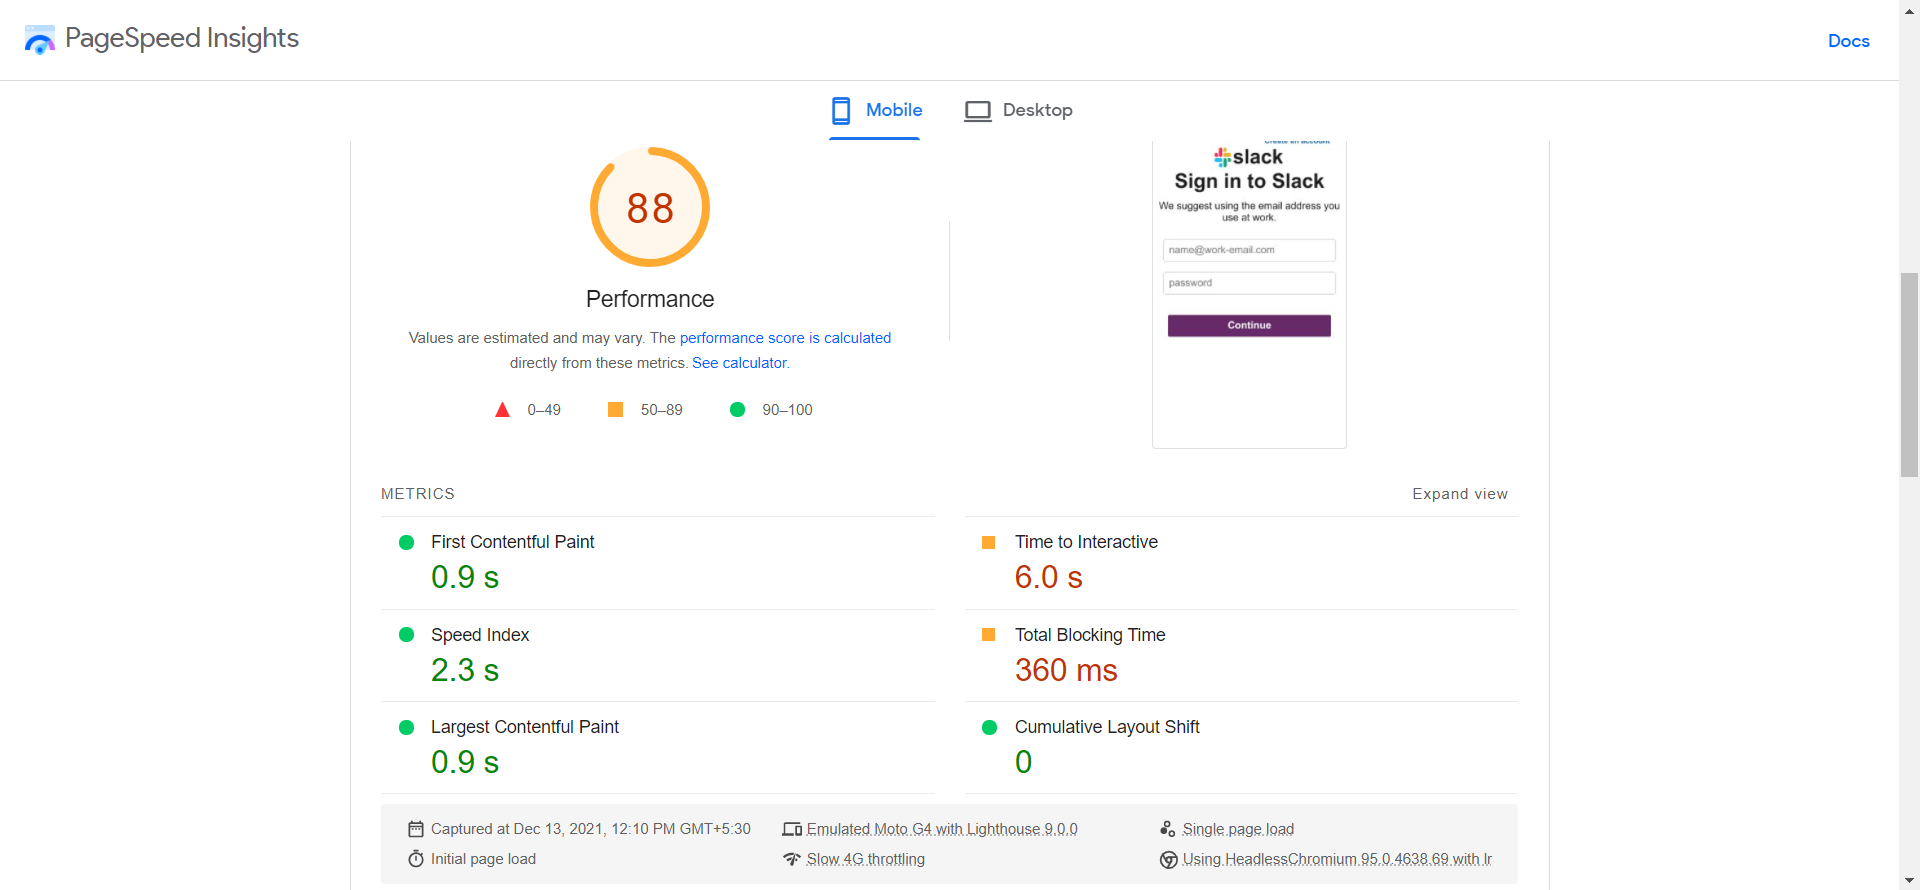Screen dimensions: 1920x890
Task: Click the page vertical scrollbar thumb
Action: pyautogui.click(x=1910, y=375)
